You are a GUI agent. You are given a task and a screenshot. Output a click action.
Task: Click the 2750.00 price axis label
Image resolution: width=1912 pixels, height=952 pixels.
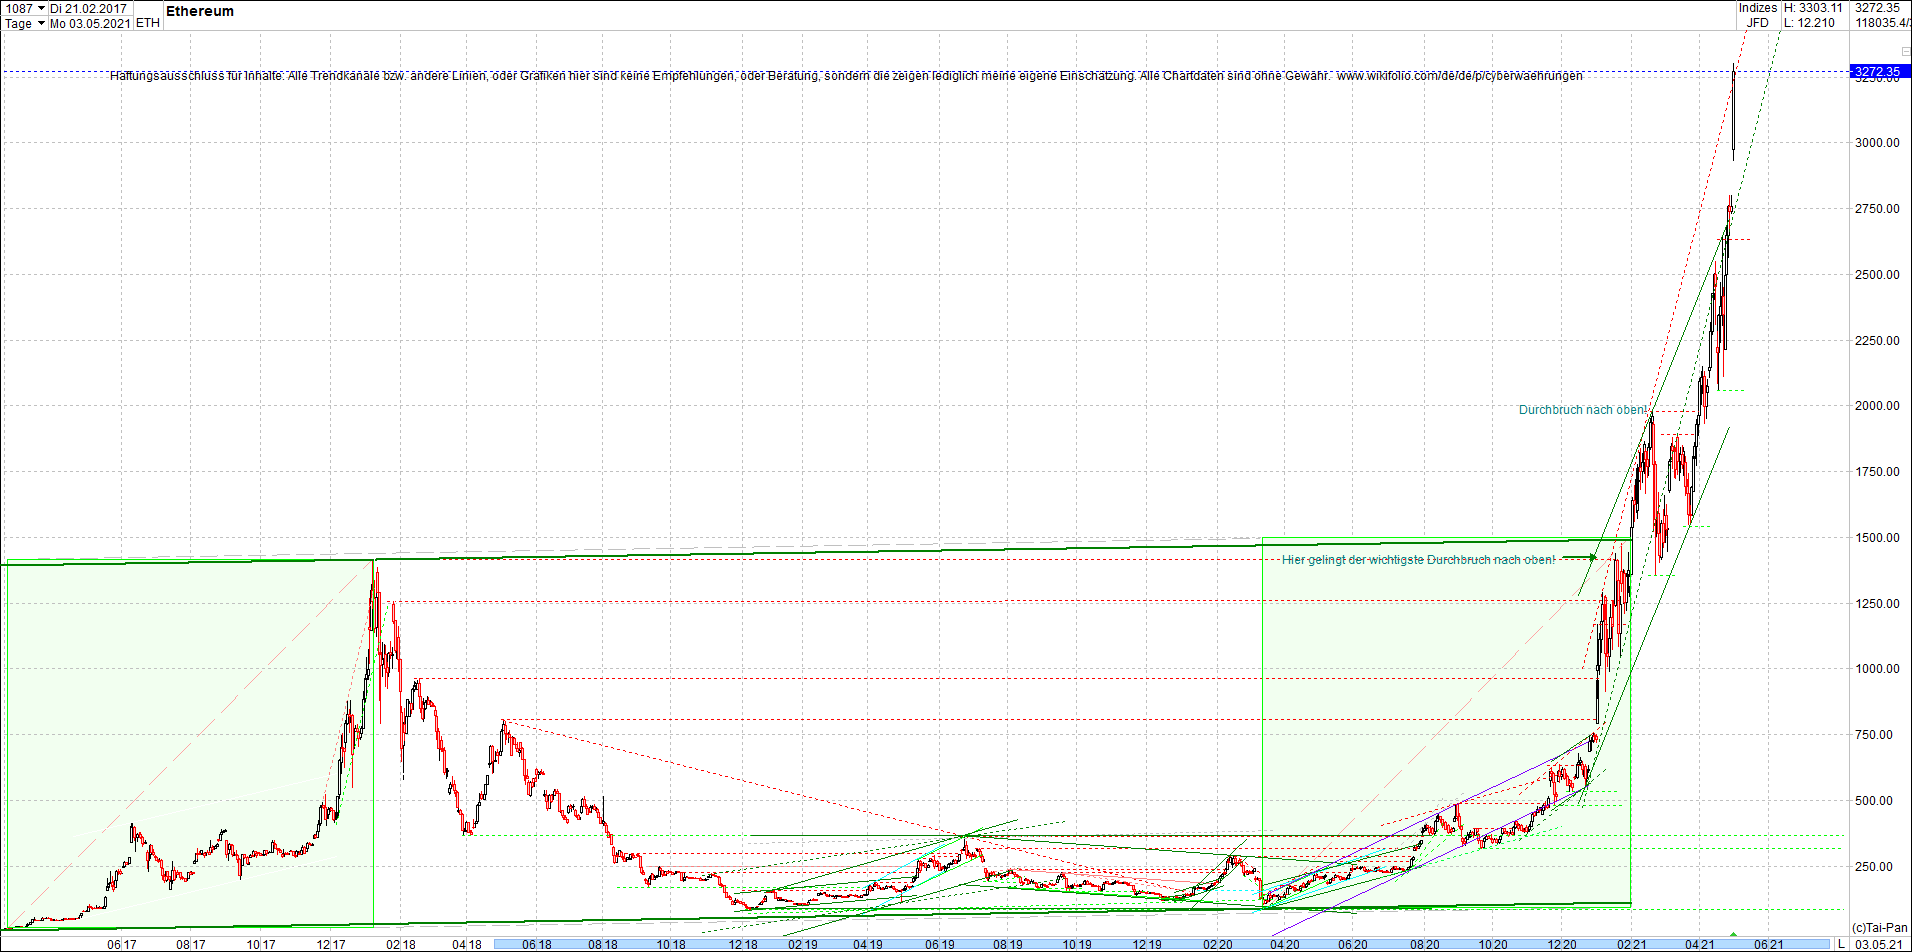tap(1878, 209)
